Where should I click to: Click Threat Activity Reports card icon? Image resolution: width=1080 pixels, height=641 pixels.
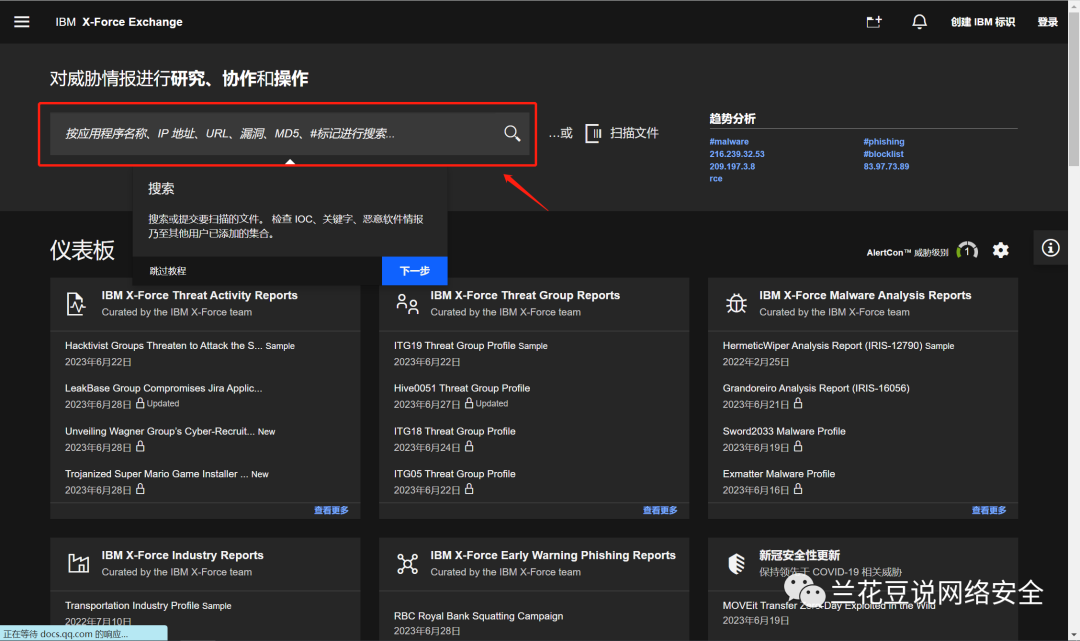click(x=76, y=304)
